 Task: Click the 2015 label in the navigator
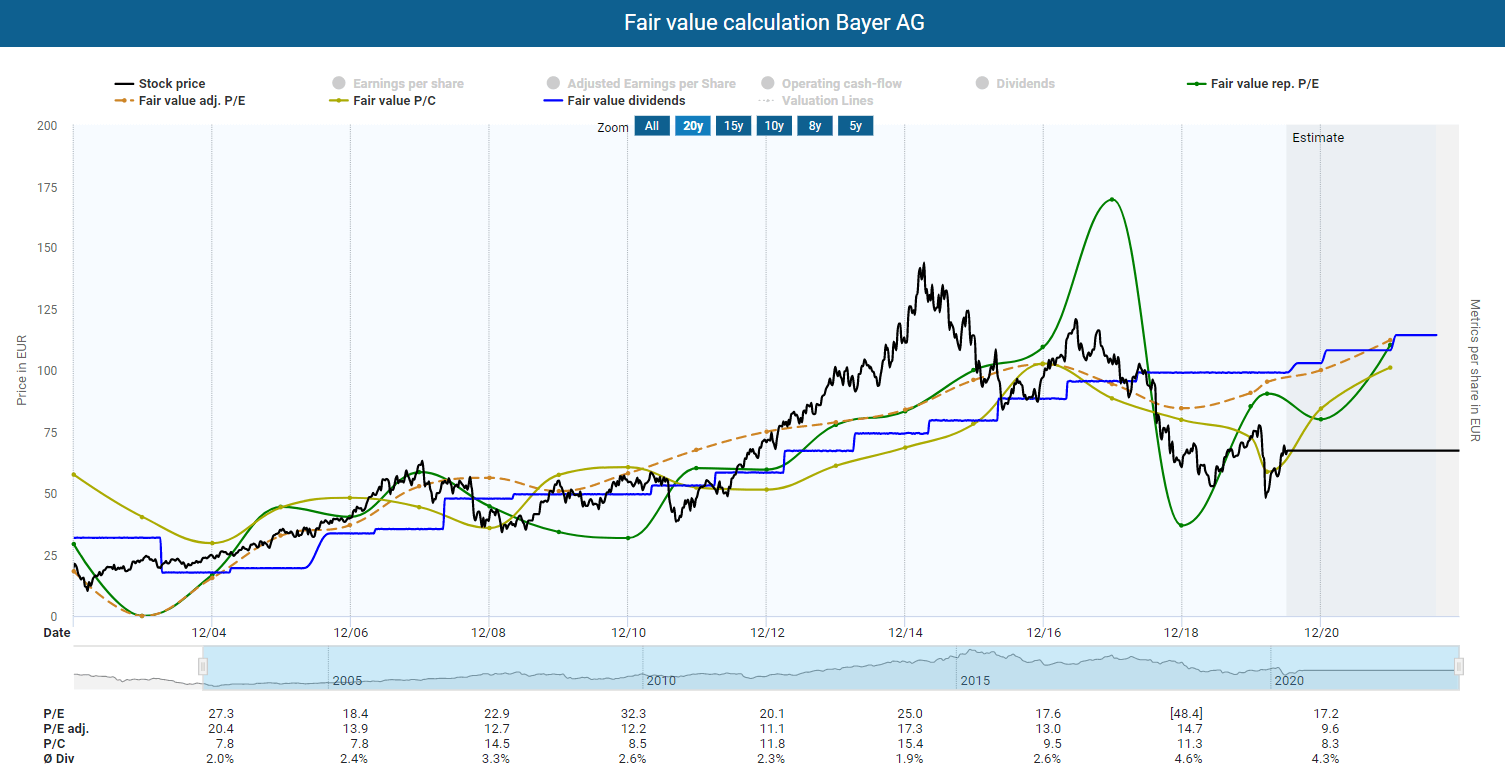(975, 681)
